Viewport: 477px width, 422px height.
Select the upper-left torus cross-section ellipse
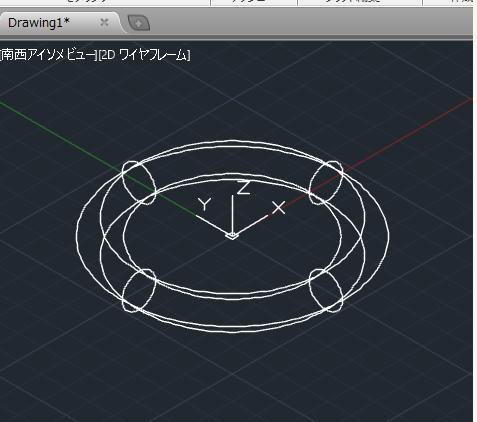click(139, 183)
